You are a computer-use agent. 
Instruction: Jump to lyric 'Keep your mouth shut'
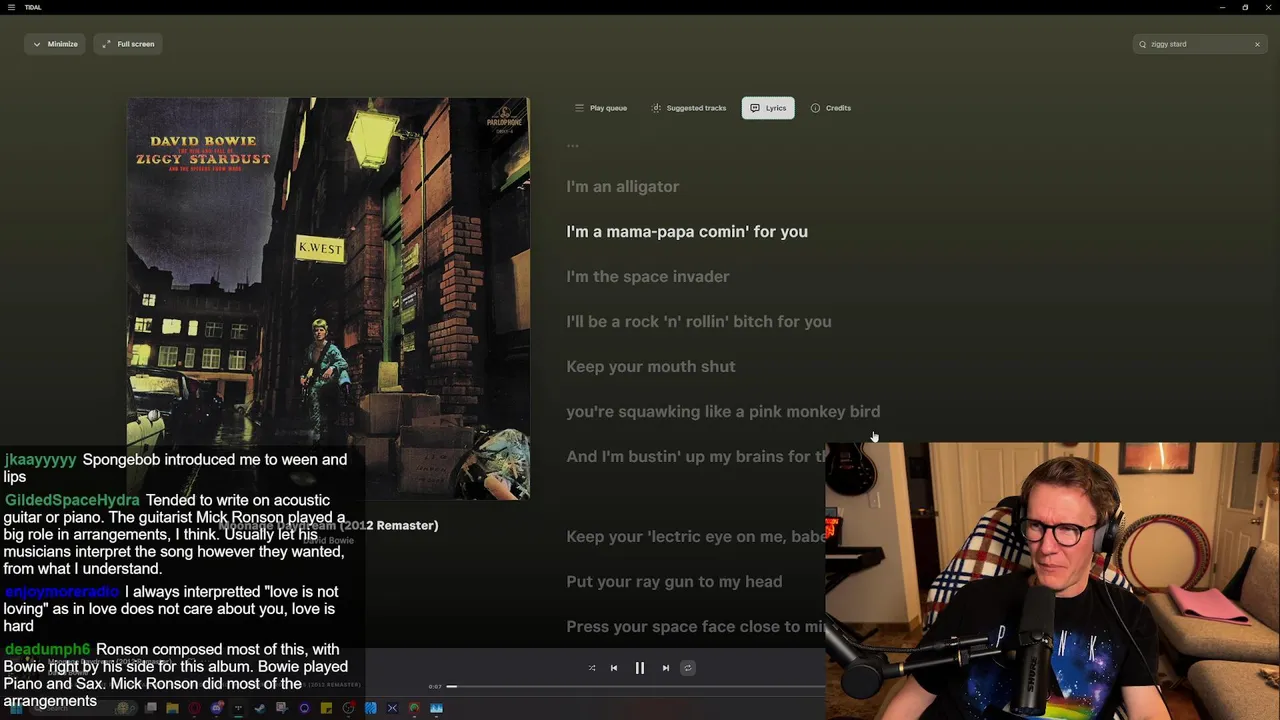[x=651, y=367]
